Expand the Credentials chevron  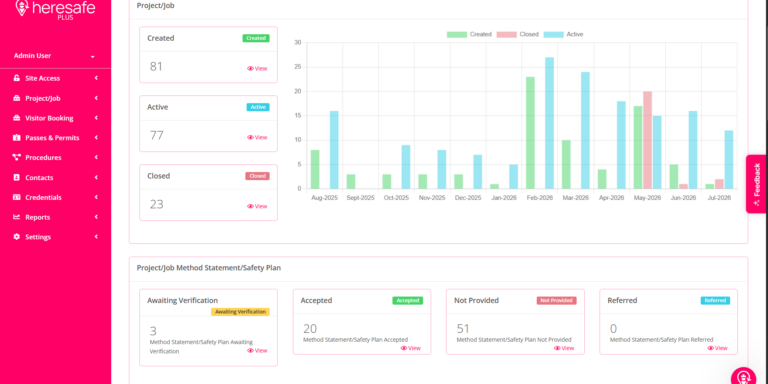pos(96,197)
